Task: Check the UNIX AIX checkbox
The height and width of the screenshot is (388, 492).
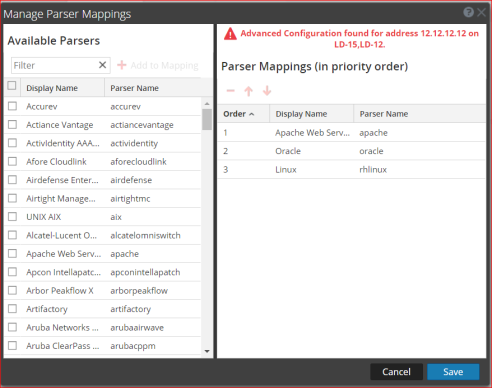Action: [x=12, y=217]
